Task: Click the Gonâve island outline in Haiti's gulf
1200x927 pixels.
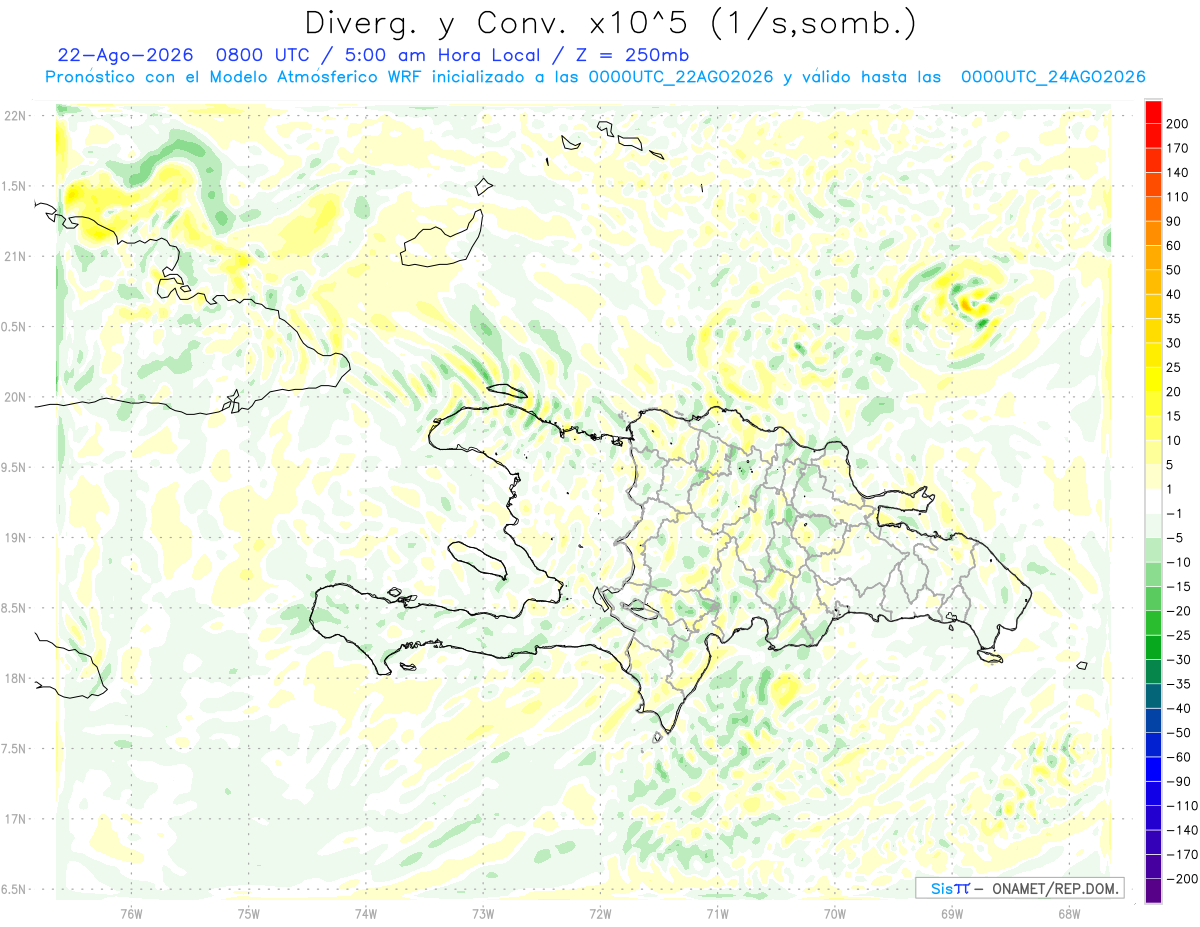Action: point(478,560)
